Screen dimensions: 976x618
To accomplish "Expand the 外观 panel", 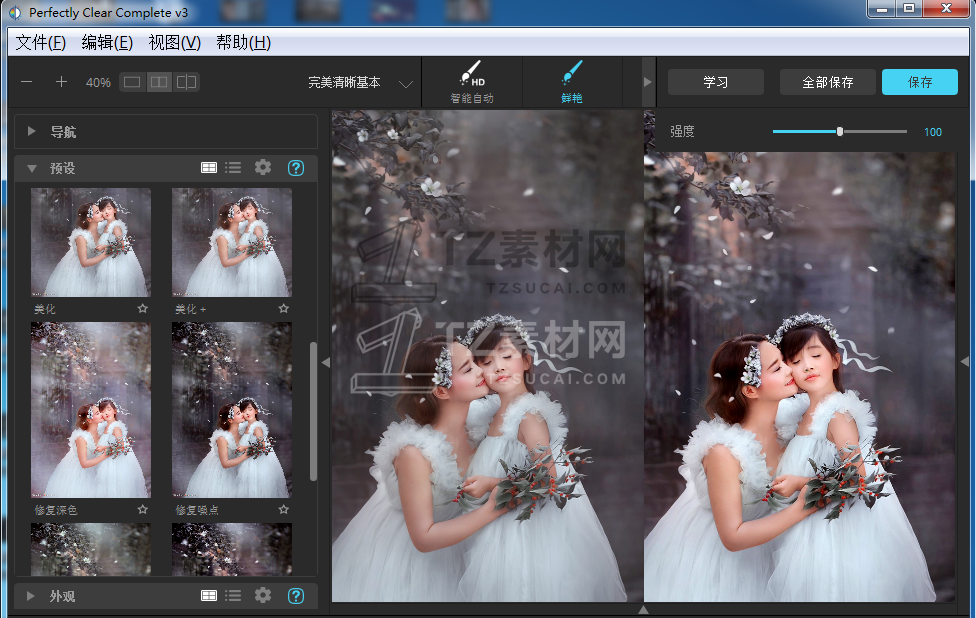I will pos(30,596).
